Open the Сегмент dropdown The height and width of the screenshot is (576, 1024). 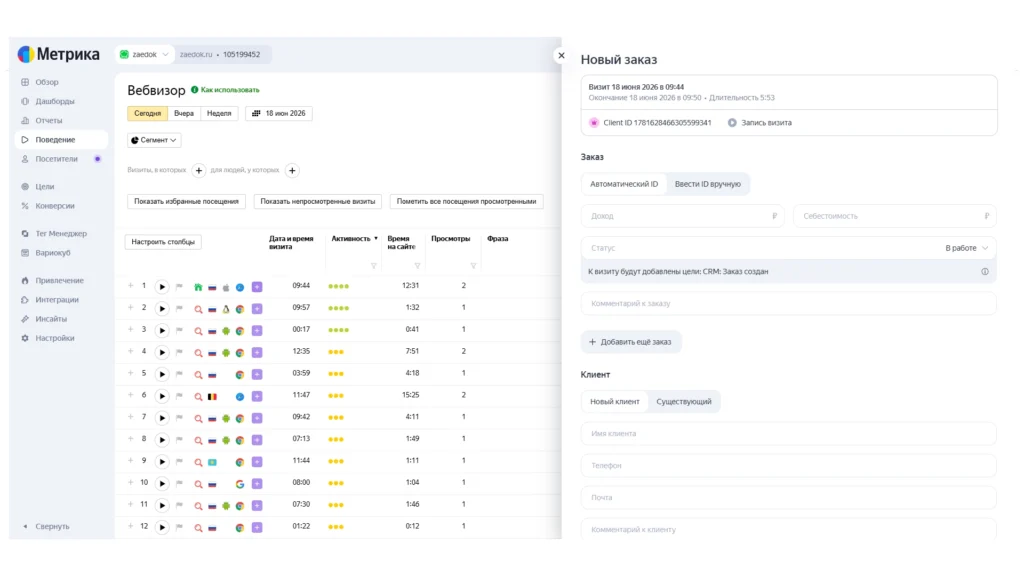click(x=154, y=140)
